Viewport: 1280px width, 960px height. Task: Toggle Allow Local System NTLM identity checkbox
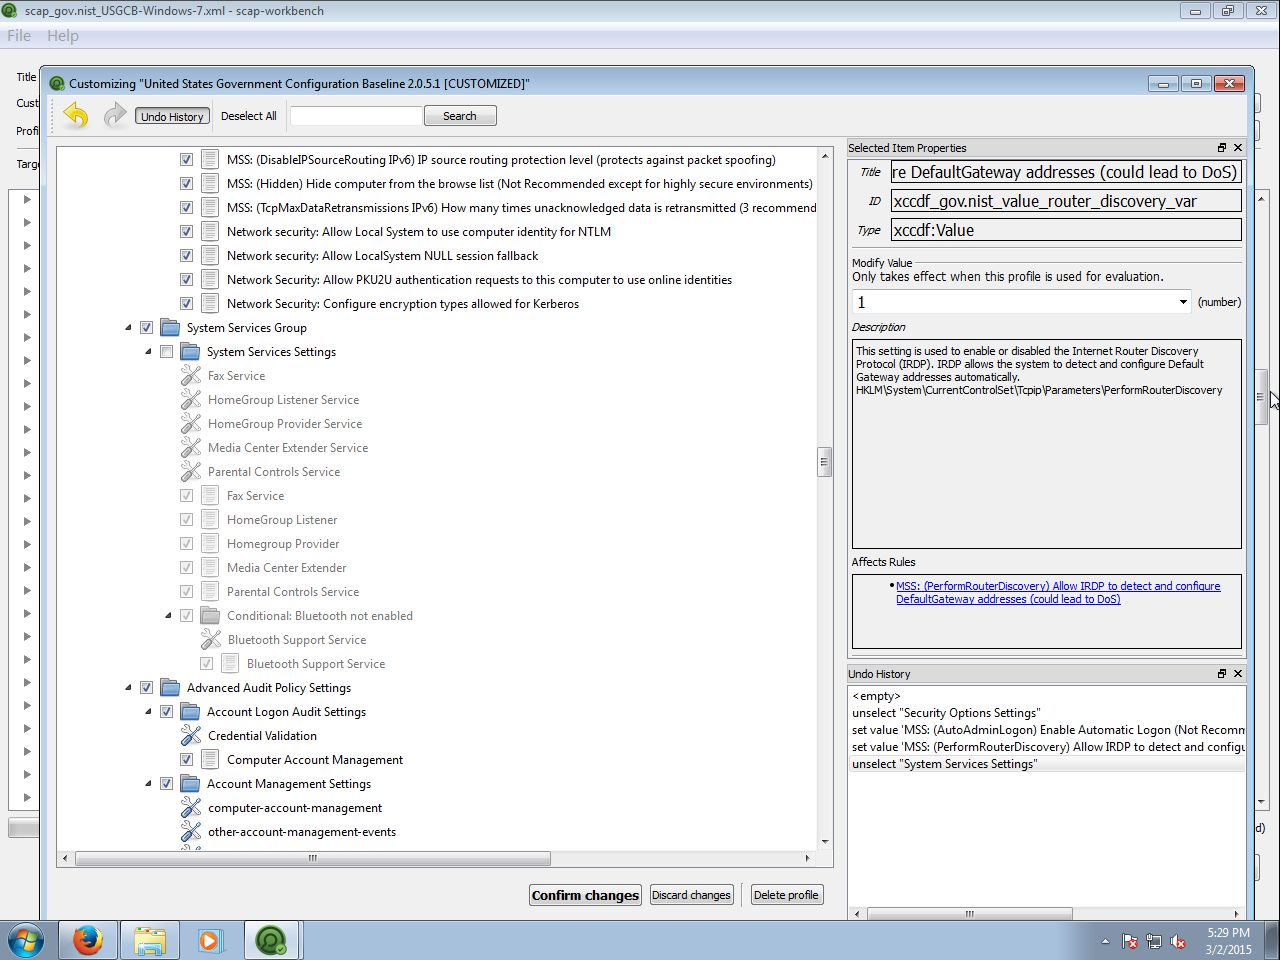coord(186,232)
